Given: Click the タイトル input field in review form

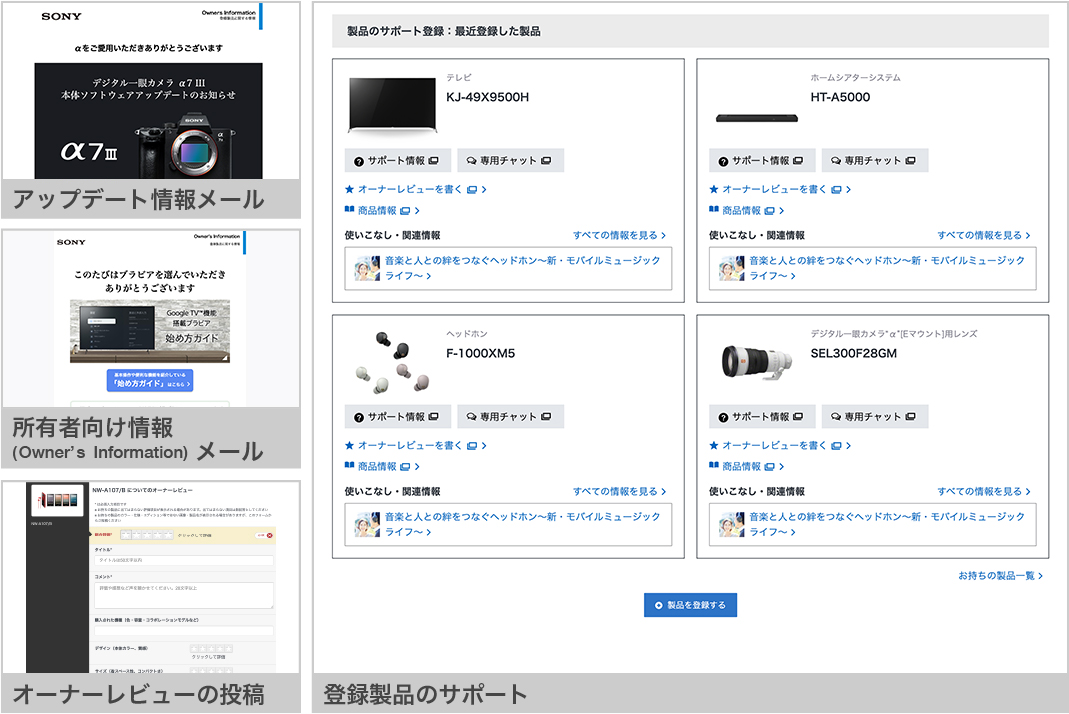Looking at the screenshot, I should coord(183,561).
